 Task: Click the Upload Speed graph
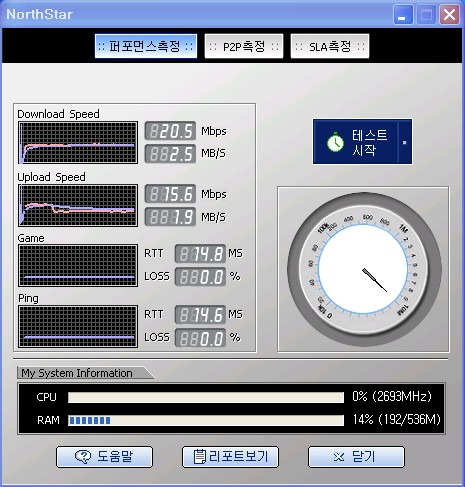78,205
